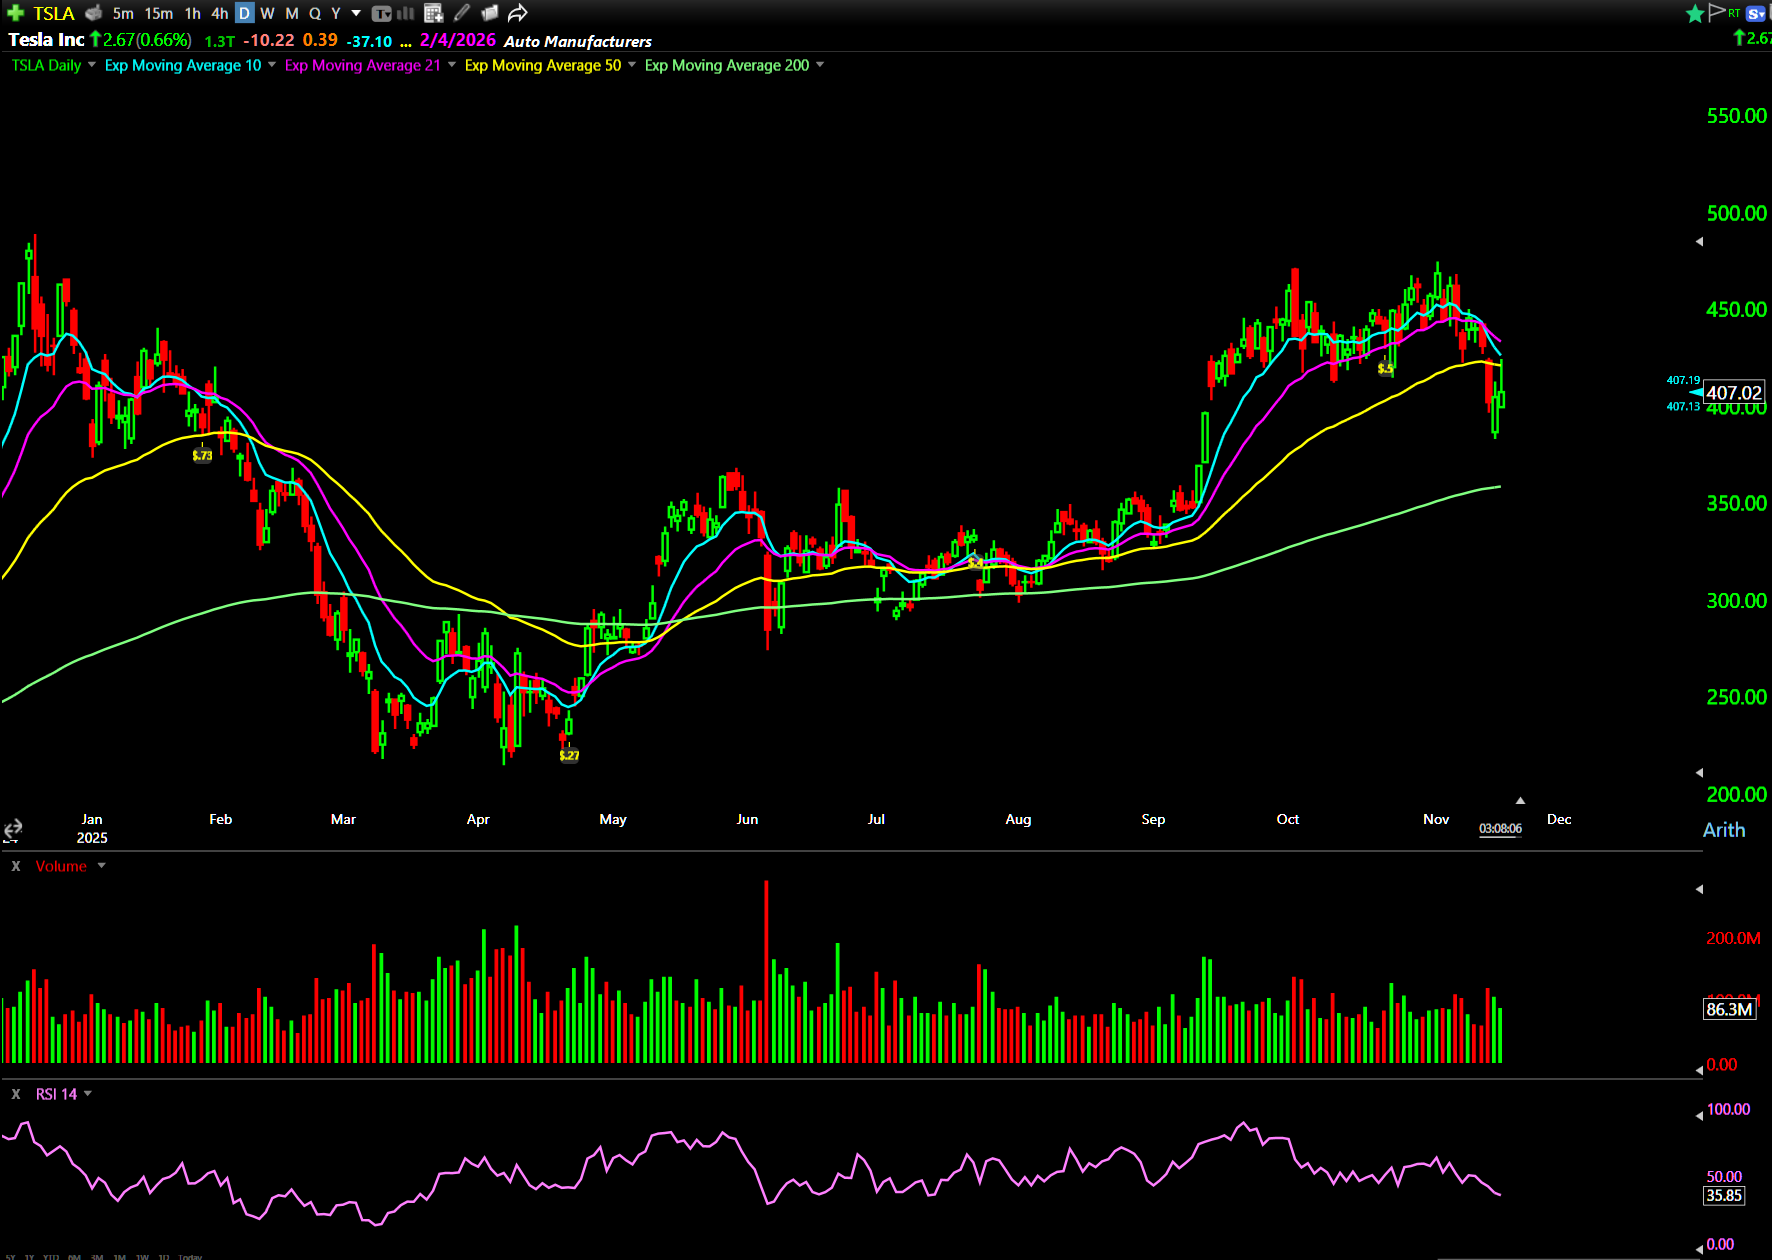Image resolution: width=1772 pixels, height=1260 pixels.
Task: Expand the Exp Moving Average 10 dropdown
Action: point(272,65)
